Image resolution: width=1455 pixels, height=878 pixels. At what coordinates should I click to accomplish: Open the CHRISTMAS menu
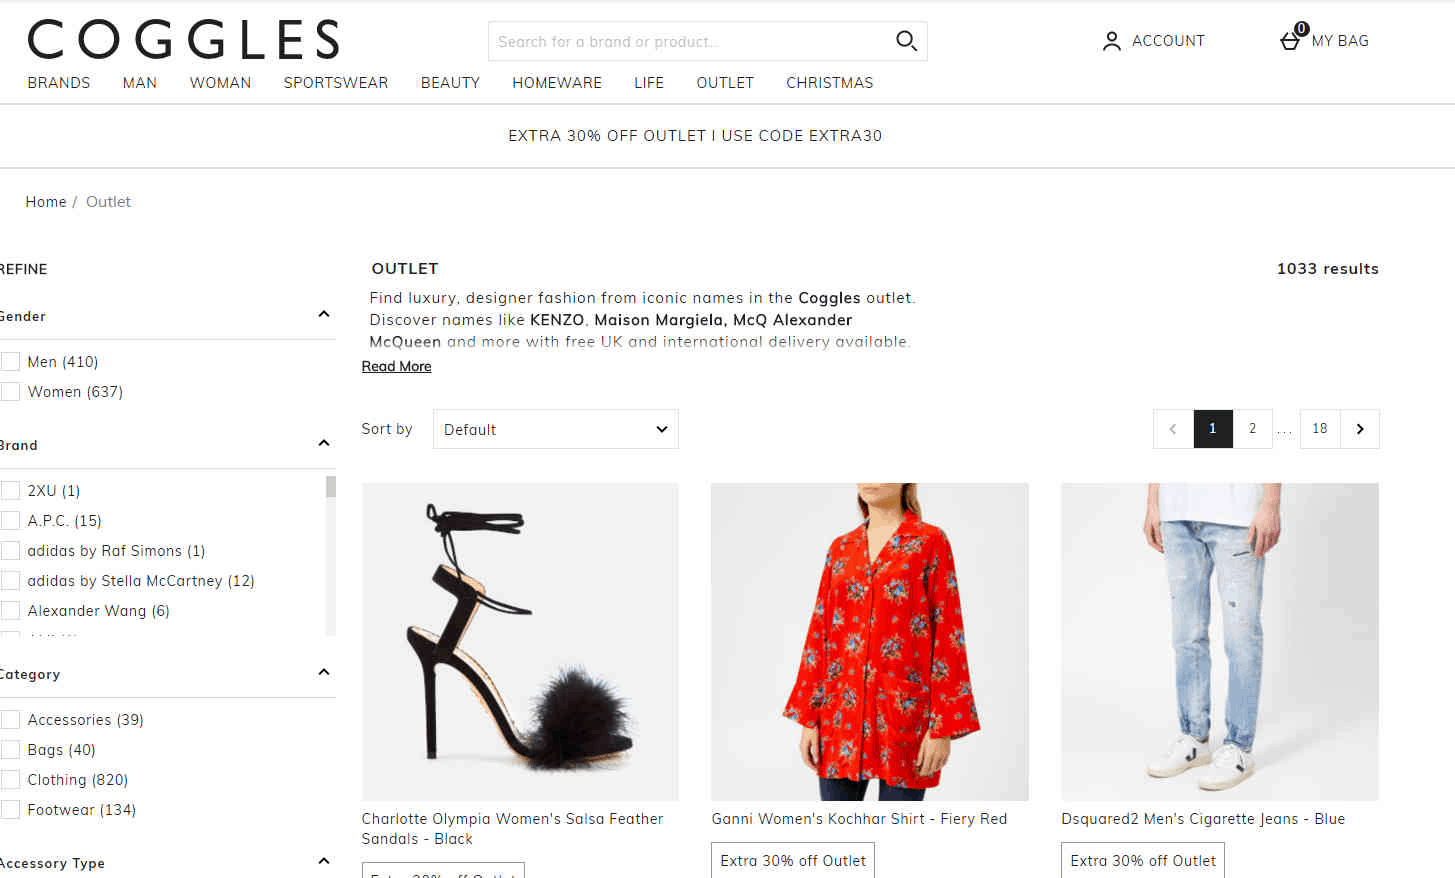click(830, 83)
